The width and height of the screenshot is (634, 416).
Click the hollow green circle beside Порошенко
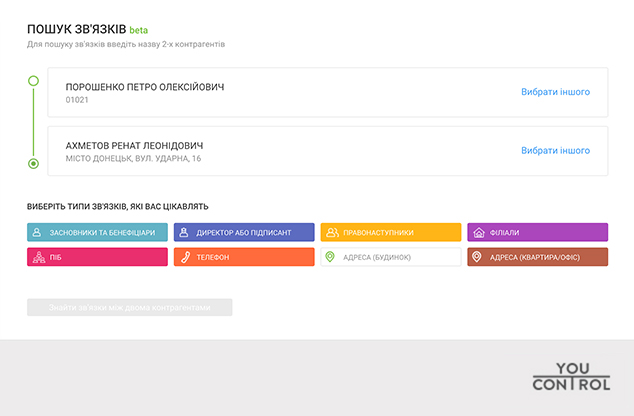pos(34,81)
